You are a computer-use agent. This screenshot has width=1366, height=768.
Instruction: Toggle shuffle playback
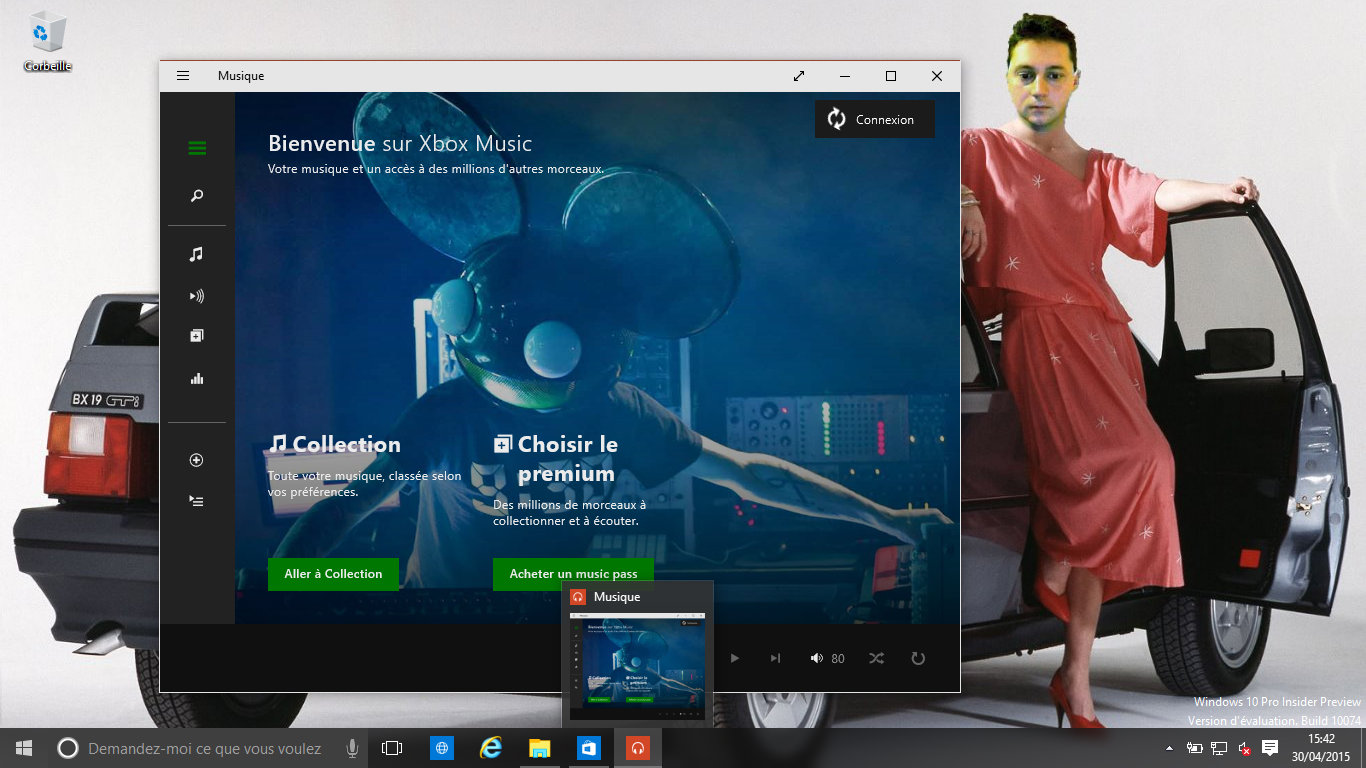tap(876, 658)
